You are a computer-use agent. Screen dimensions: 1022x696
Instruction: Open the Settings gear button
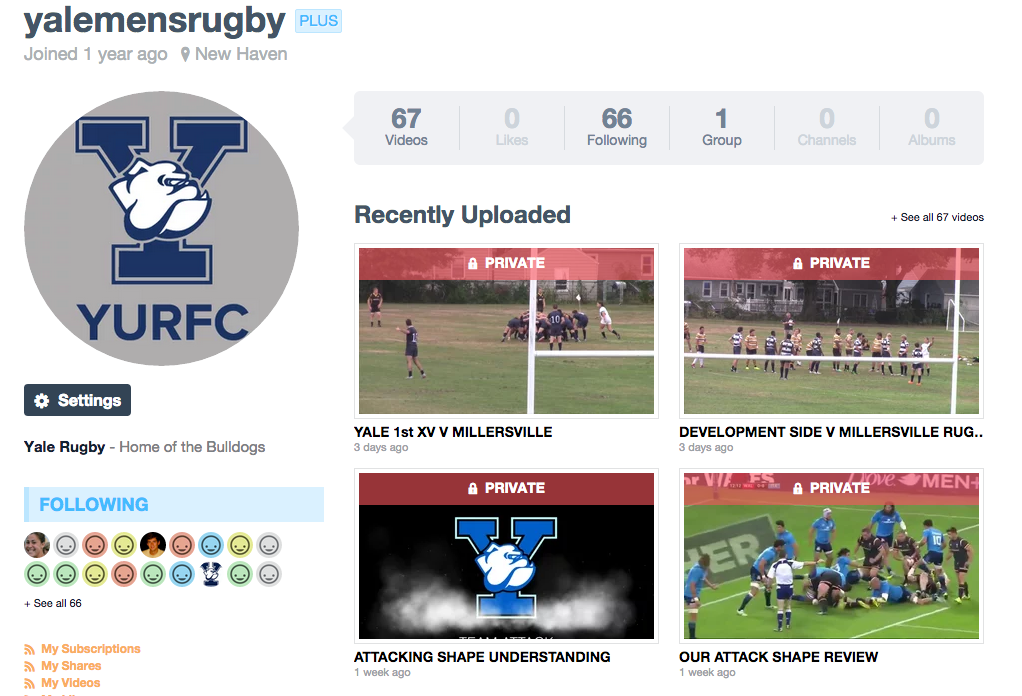(78, 400)
